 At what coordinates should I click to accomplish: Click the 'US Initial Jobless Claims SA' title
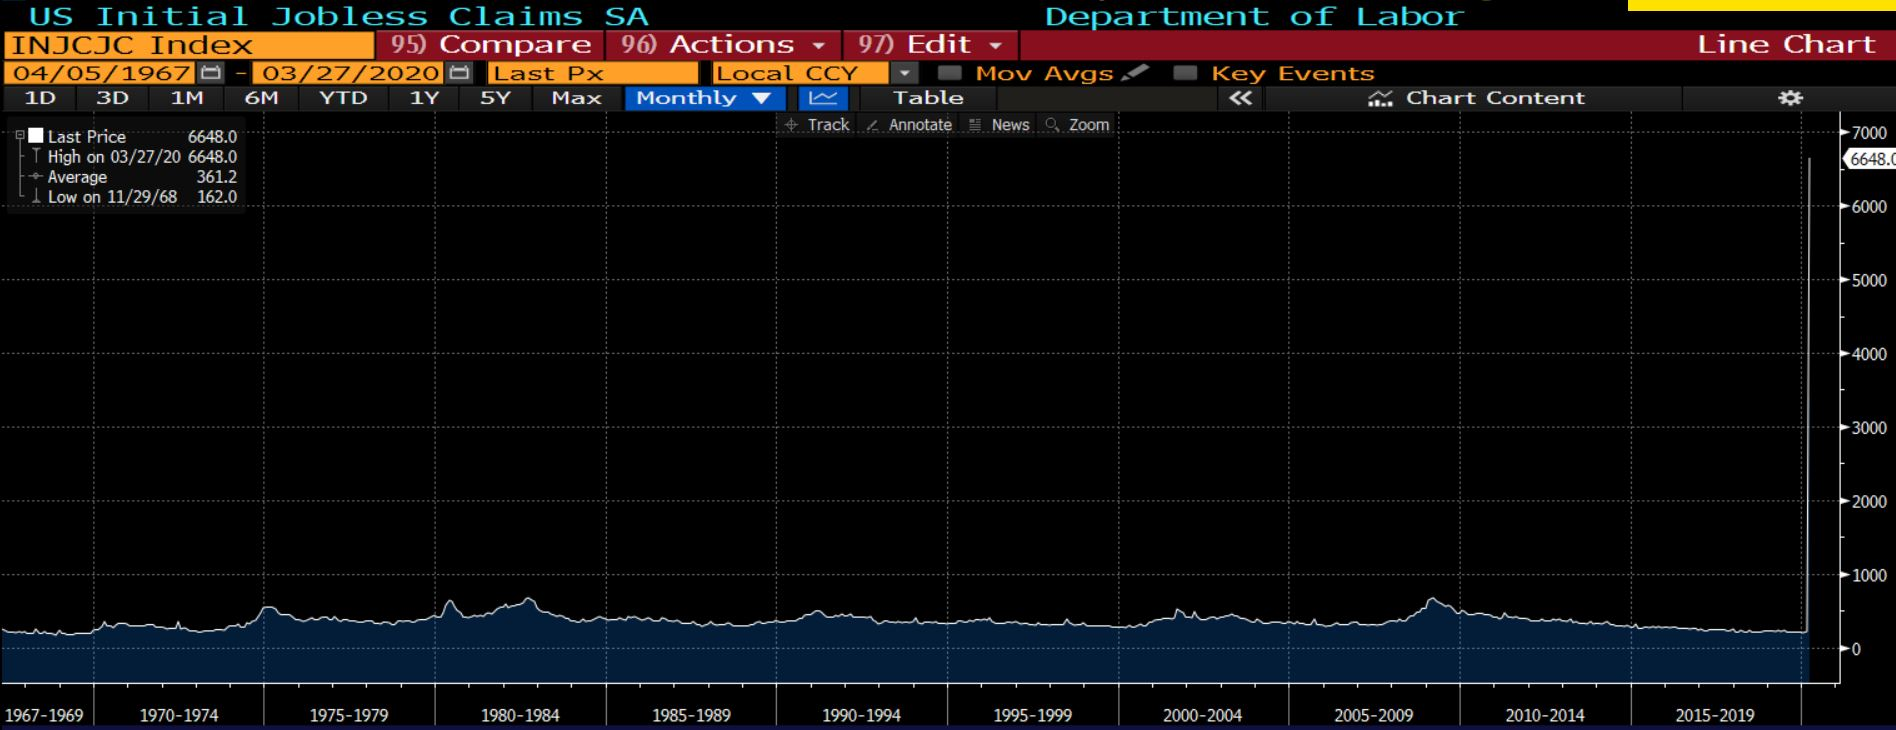[339, 16]
